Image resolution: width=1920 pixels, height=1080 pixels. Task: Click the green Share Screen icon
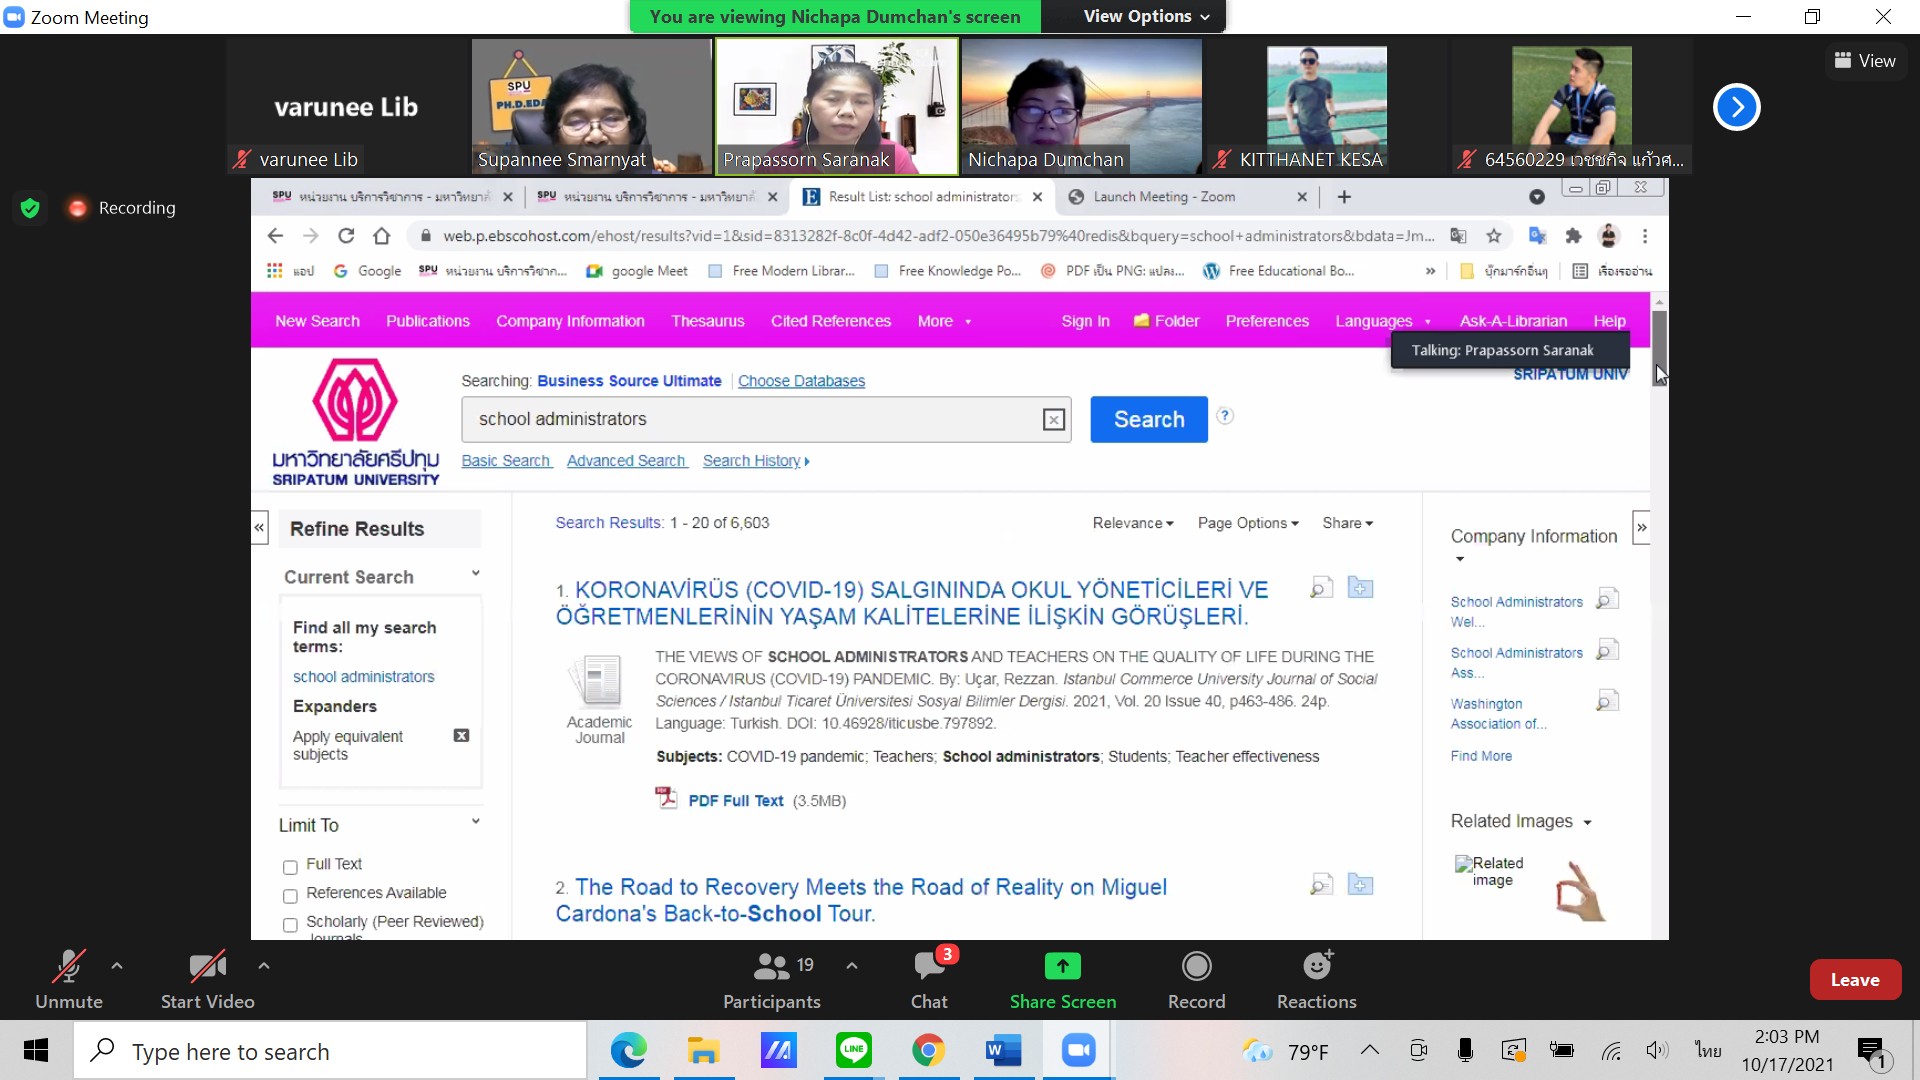tap(1062, 966)
